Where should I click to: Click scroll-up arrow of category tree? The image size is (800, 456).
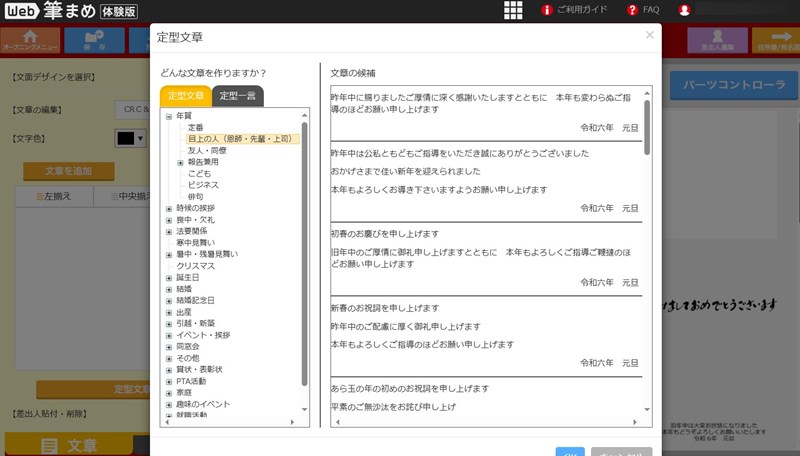[x=305, y=115]
